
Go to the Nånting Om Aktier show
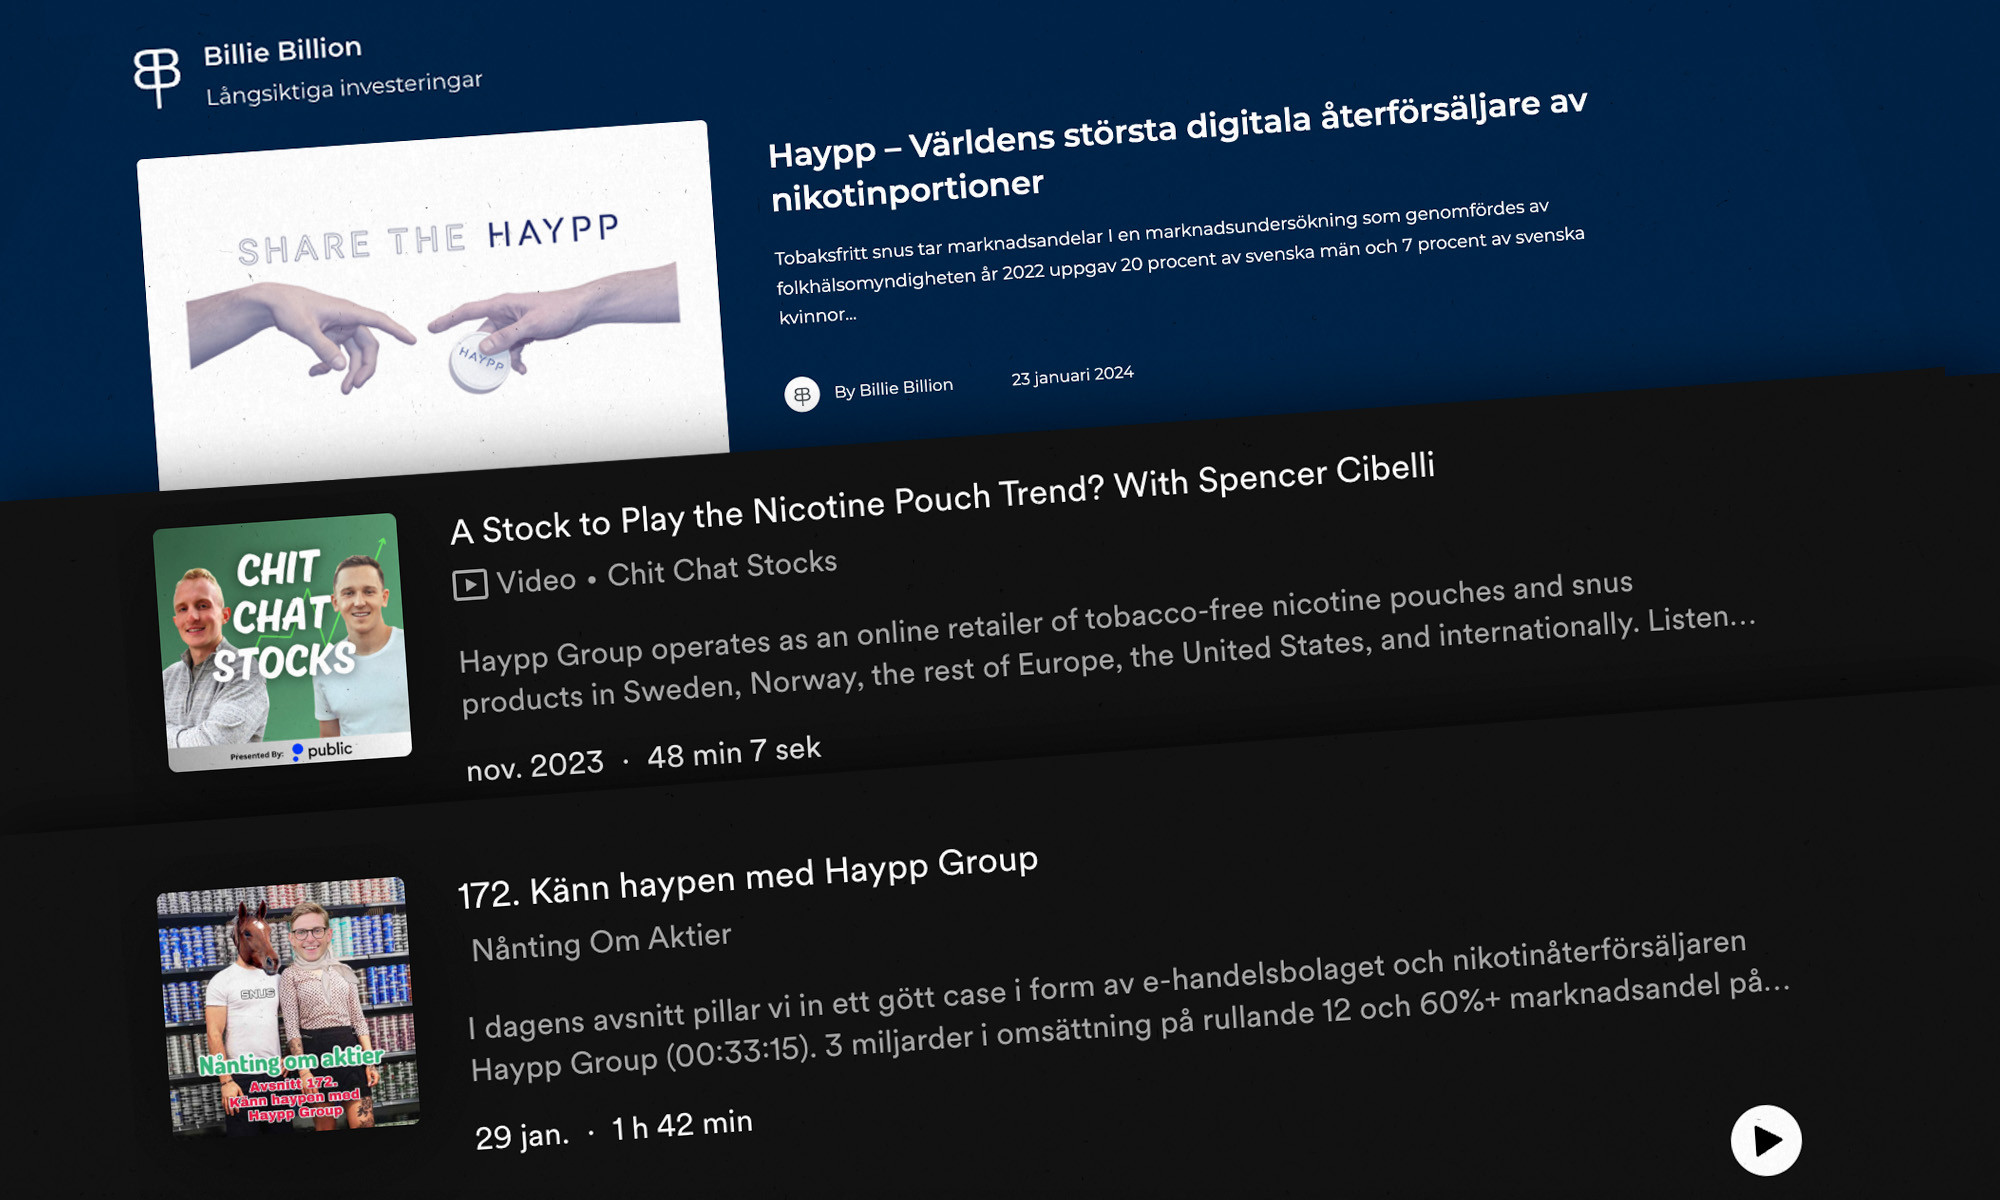601,942
